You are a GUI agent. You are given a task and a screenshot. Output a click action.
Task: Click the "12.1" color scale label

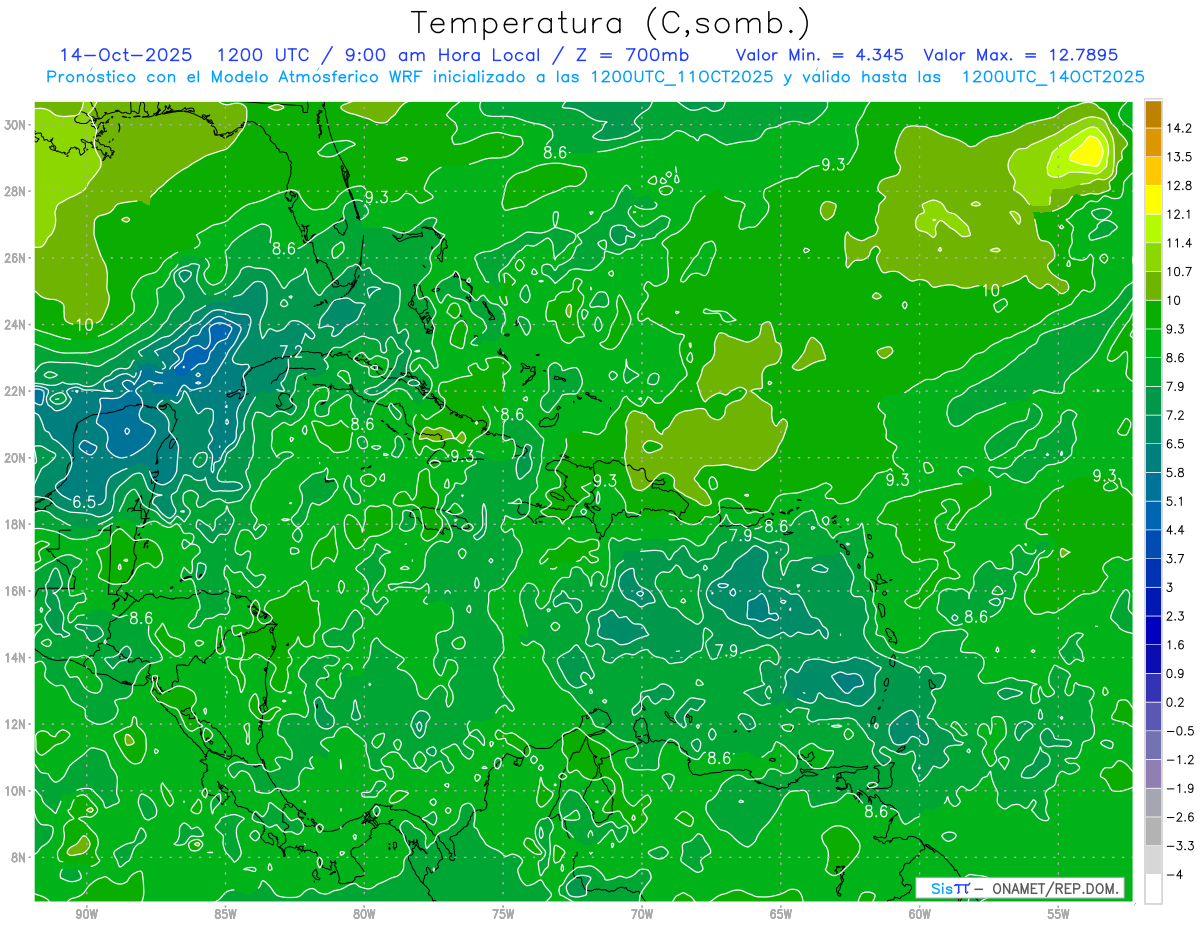pos(1181,214)
